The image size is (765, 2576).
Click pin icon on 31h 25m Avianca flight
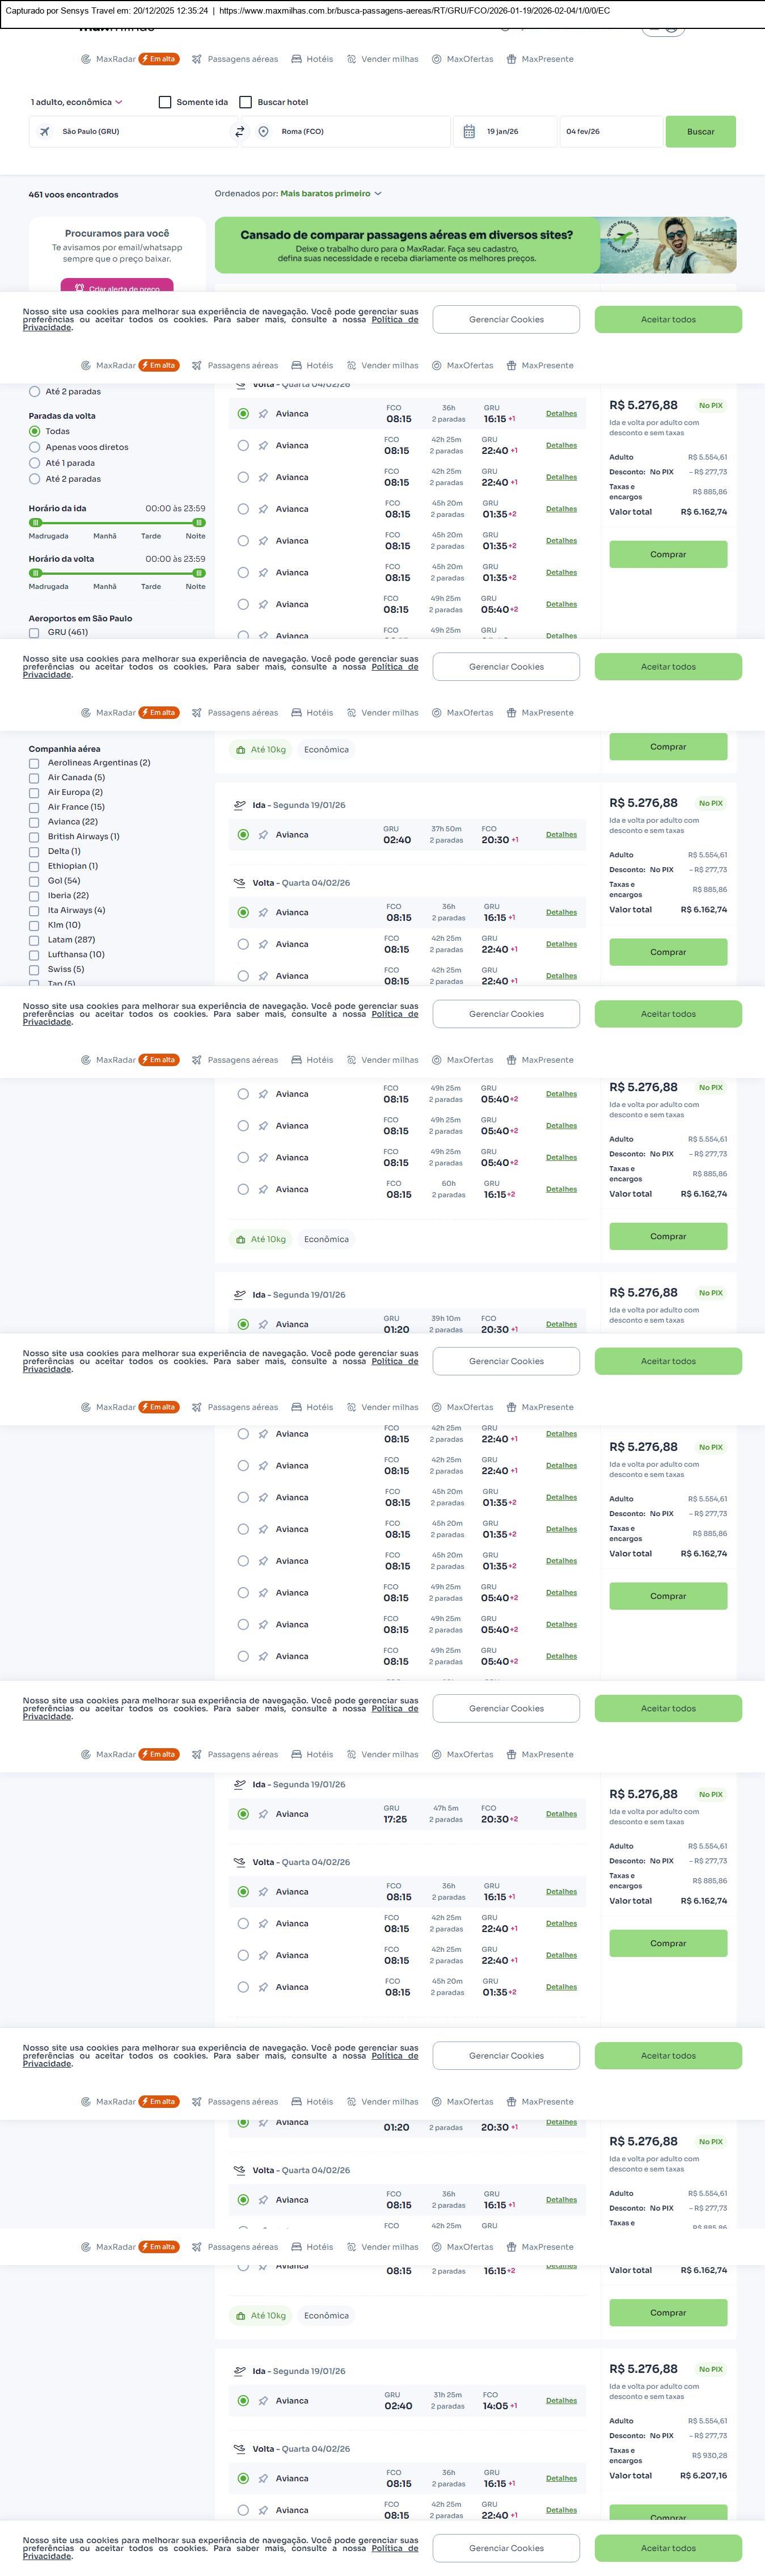[263, 2400]
